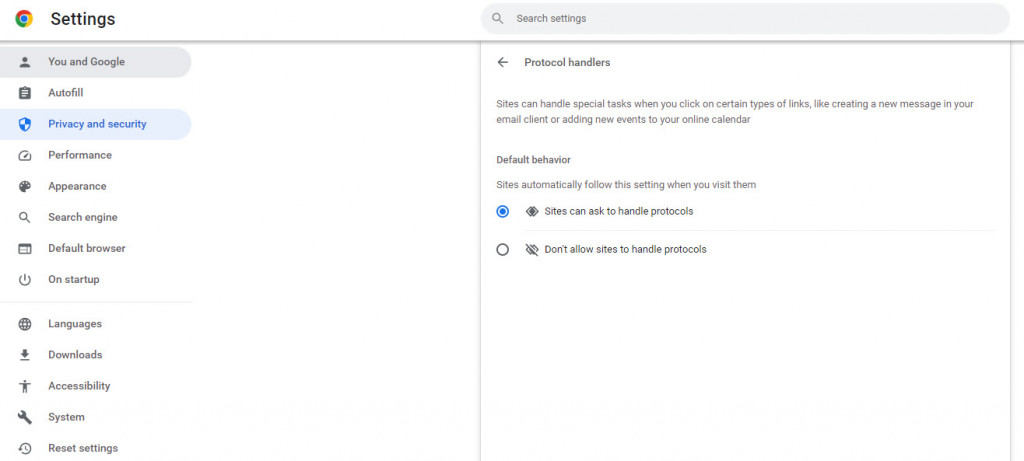Open the On startup settings
This screenshot has width=1024, height=461.
73,279
